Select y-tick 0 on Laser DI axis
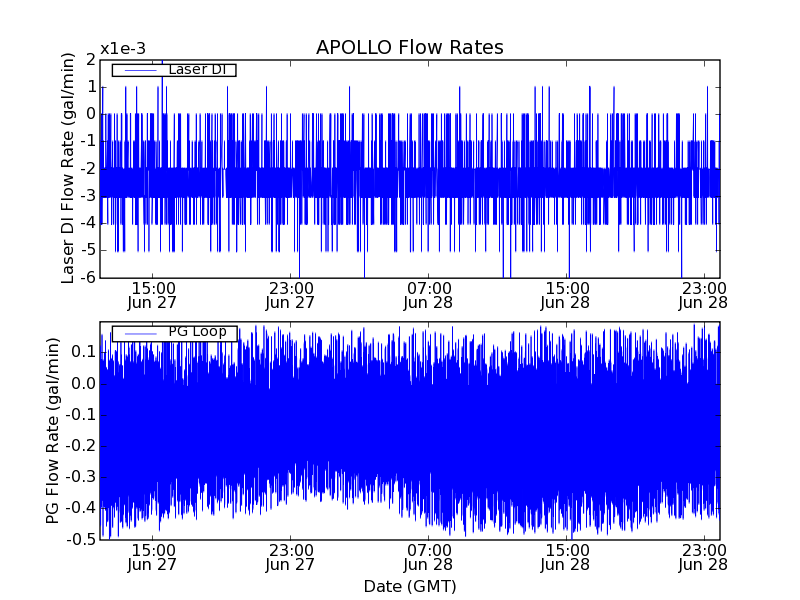 [x=91, y=114]
